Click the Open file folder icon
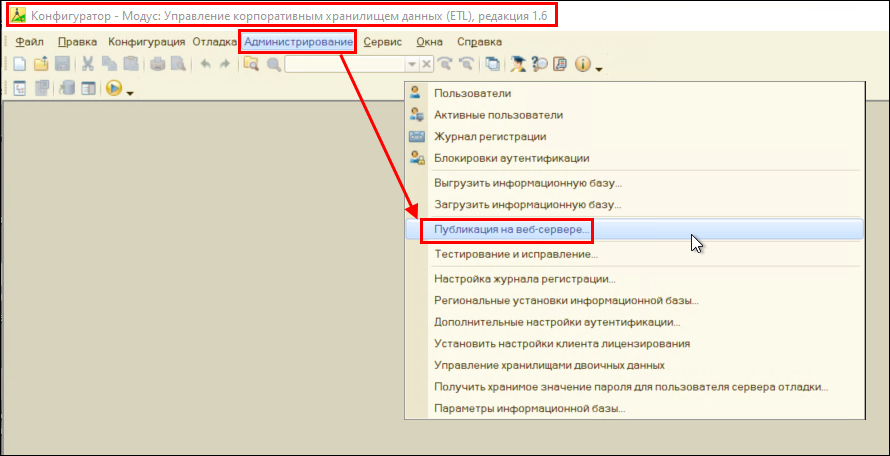 coord(41,64)
